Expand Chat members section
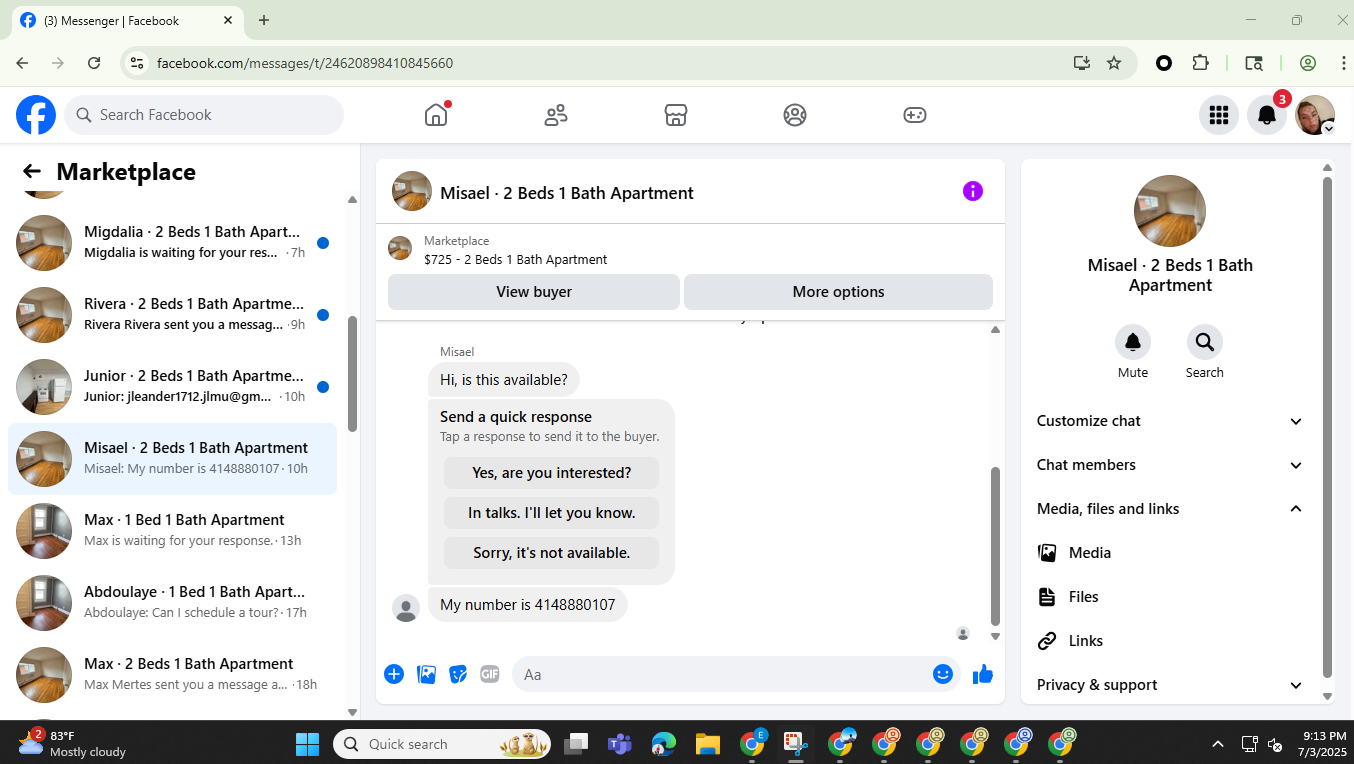 [x=1170, y=465]
